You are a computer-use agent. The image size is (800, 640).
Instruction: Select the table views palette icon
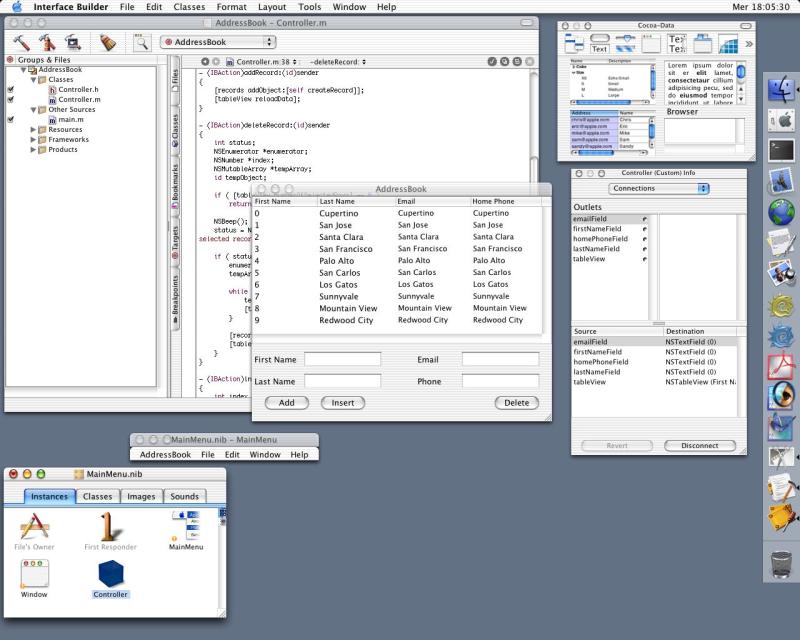728,43
